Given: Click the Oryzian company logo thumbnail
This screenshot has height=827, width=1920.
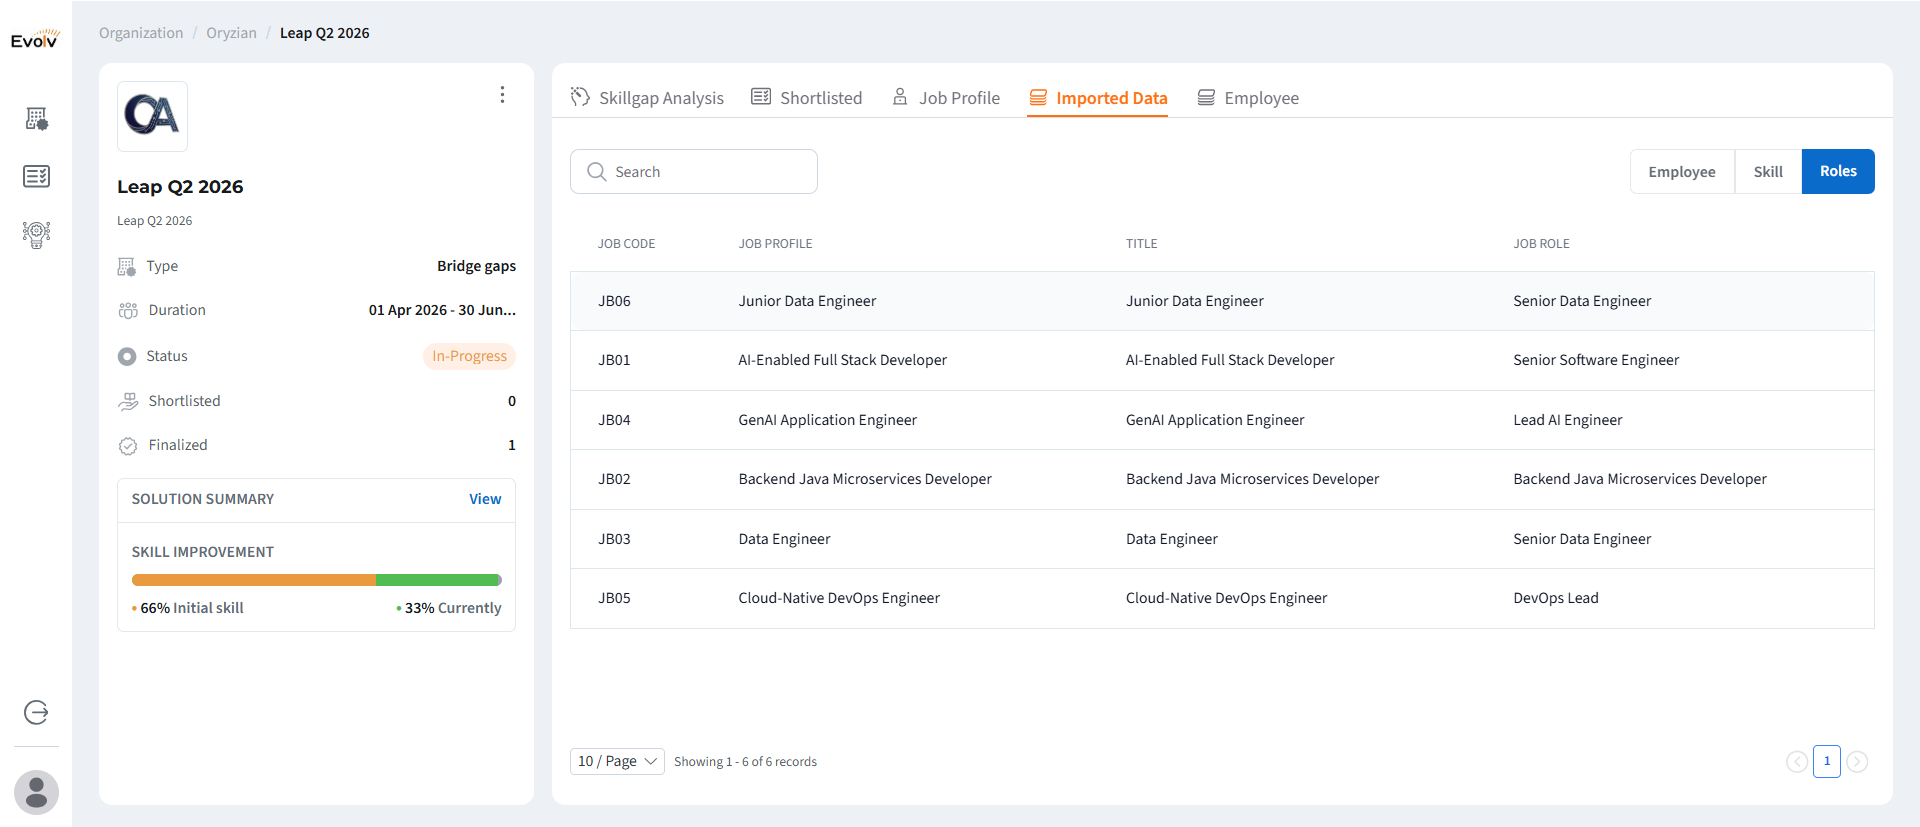Looking at the screenshot, I should click(x=152, y=116).
